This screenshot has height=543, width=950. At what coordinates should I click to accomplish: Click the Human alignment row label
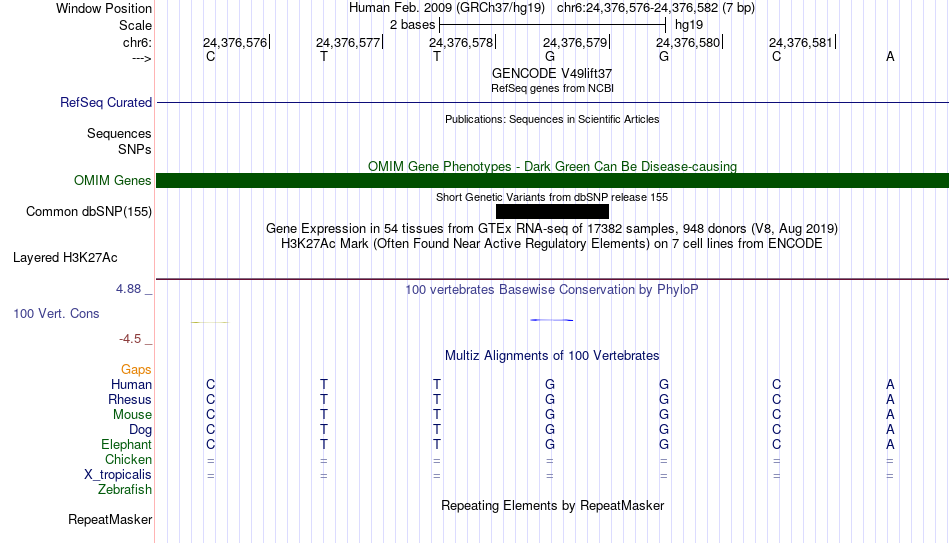coord(131,384)
